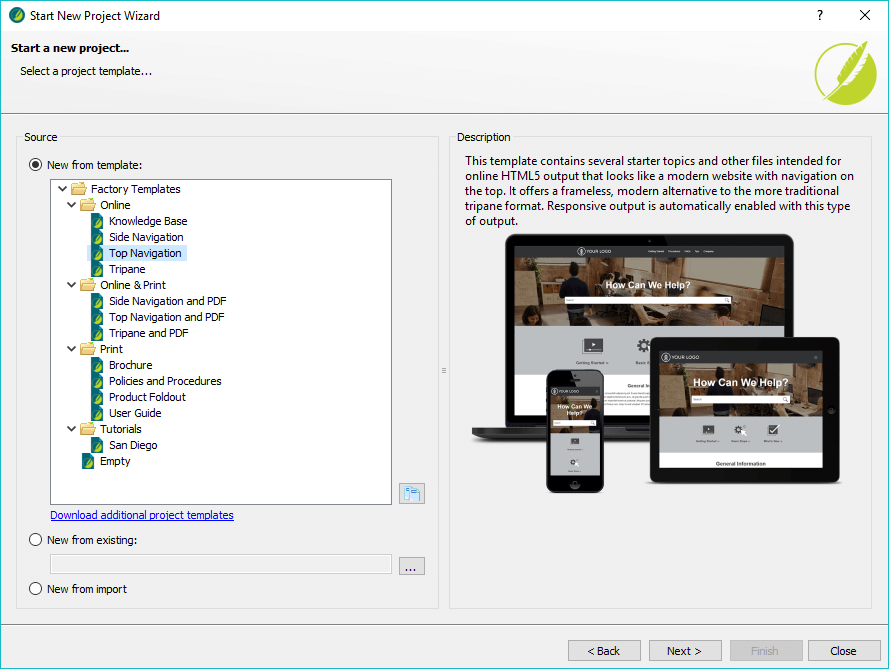889x669 pixels.
Task: Select the New from import radio button
Action: [x=35, y=588]
